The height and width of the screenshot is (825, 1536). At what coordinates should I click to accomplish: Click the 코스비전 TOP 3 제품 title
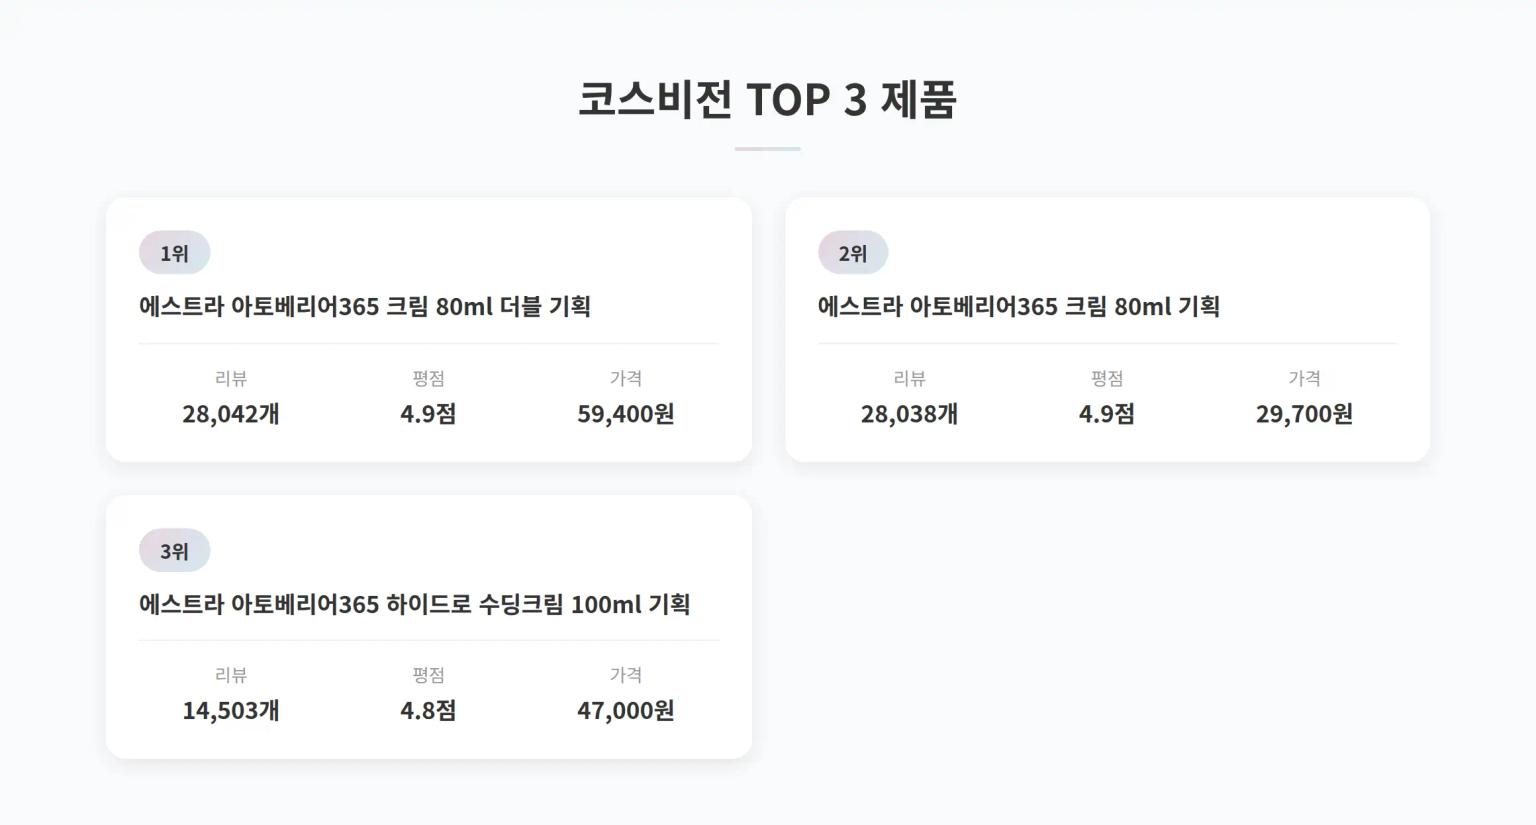pos(768,99)
